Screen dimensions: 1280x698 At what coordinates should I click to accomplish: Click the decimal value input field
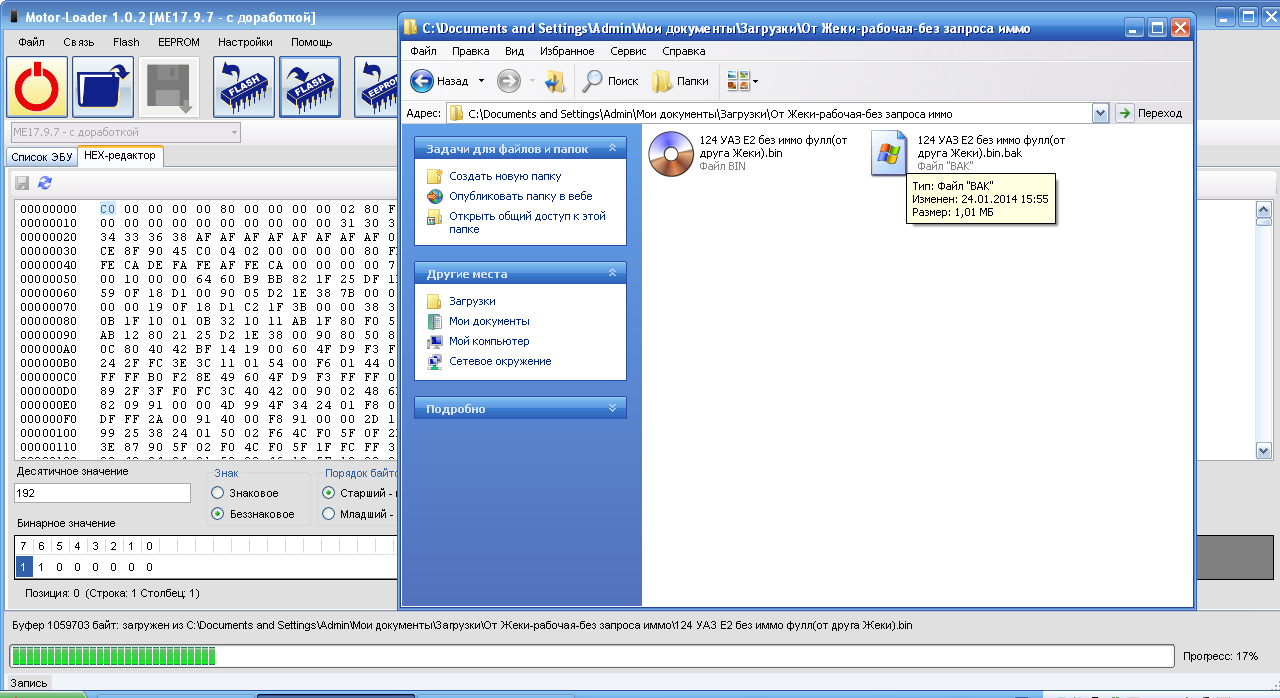coord(102,493)
